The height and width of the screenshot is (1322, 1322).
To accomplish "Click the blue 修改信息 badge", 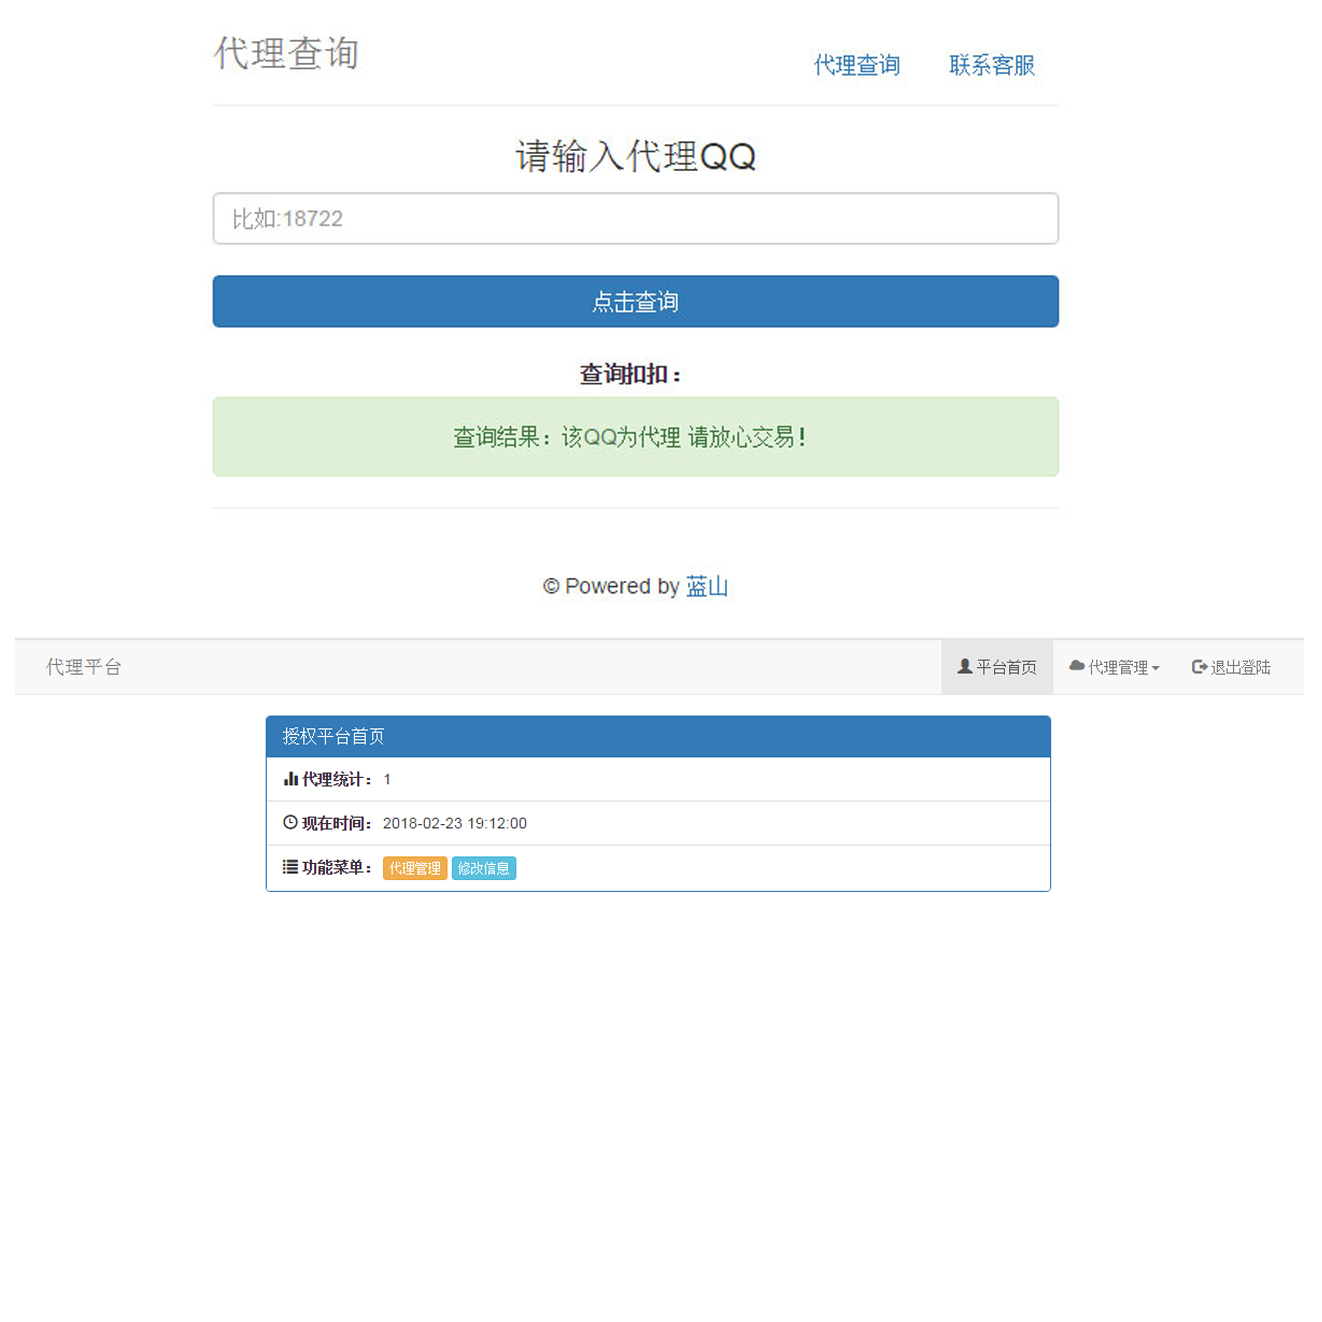I will click(483, 868).
